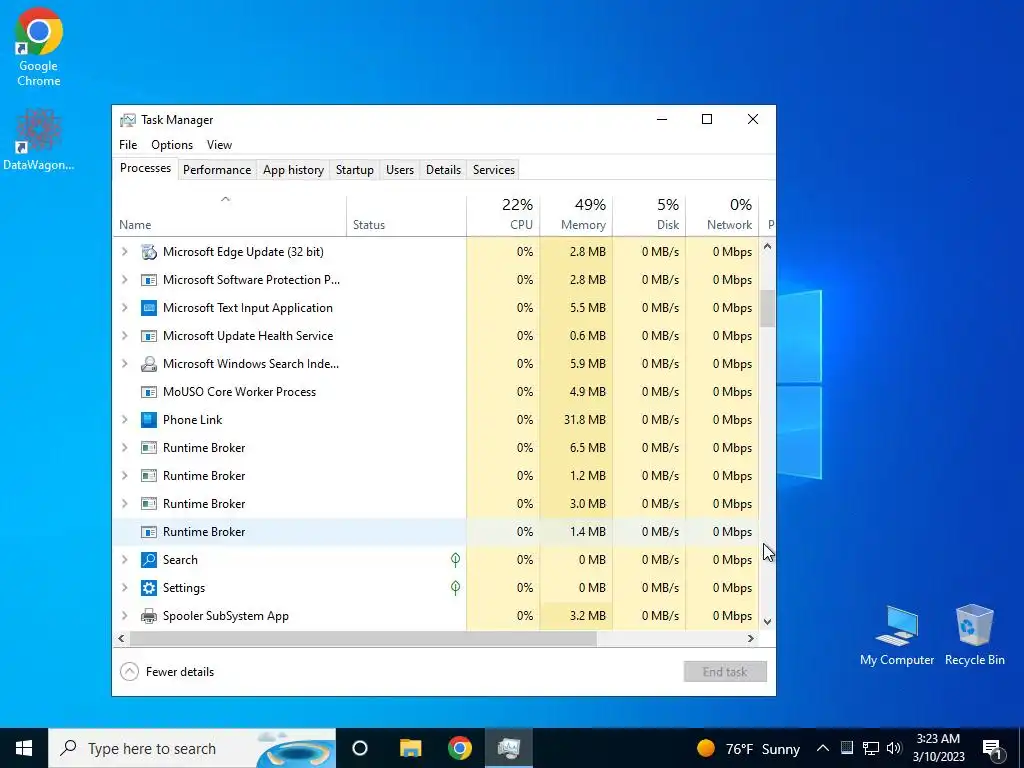1024x768 pixels.
Task: Open the DataWagon desktop shortcut
Action: coord(39,139)
